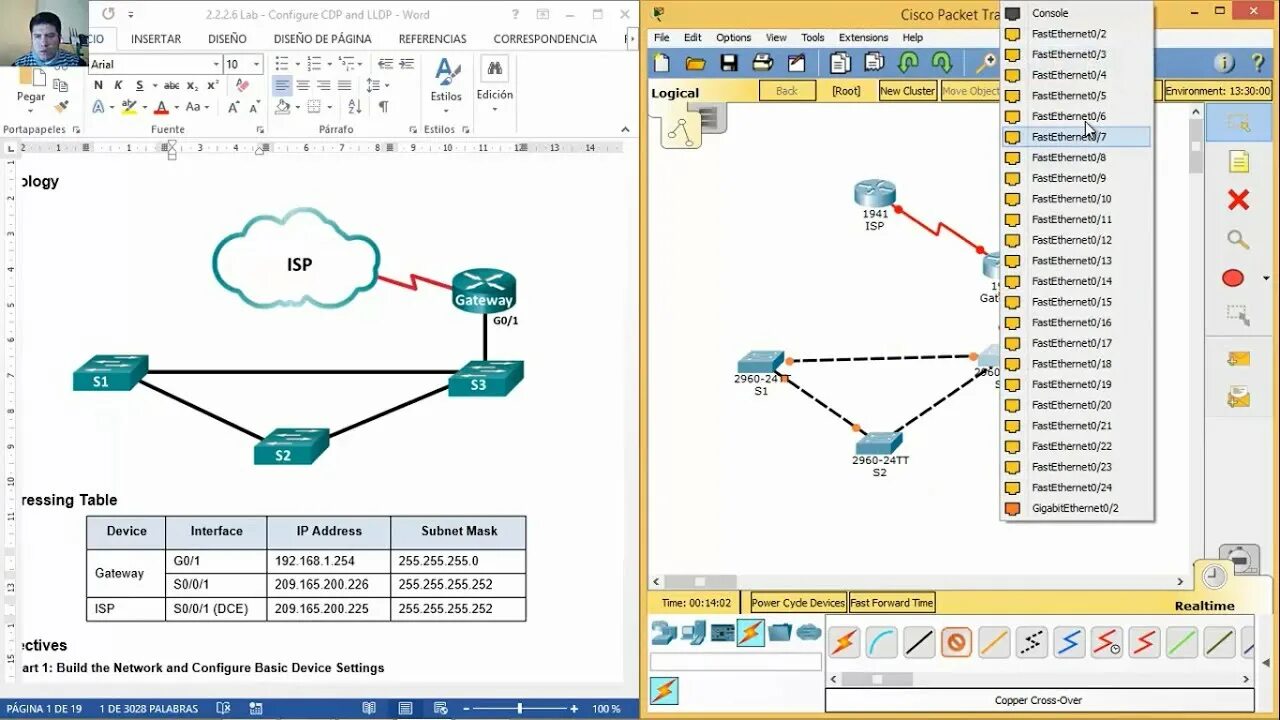Click the Copy icon in Packet Tracer toolbar
This screenshot has width=1280, height=720.
pos(840,64)
